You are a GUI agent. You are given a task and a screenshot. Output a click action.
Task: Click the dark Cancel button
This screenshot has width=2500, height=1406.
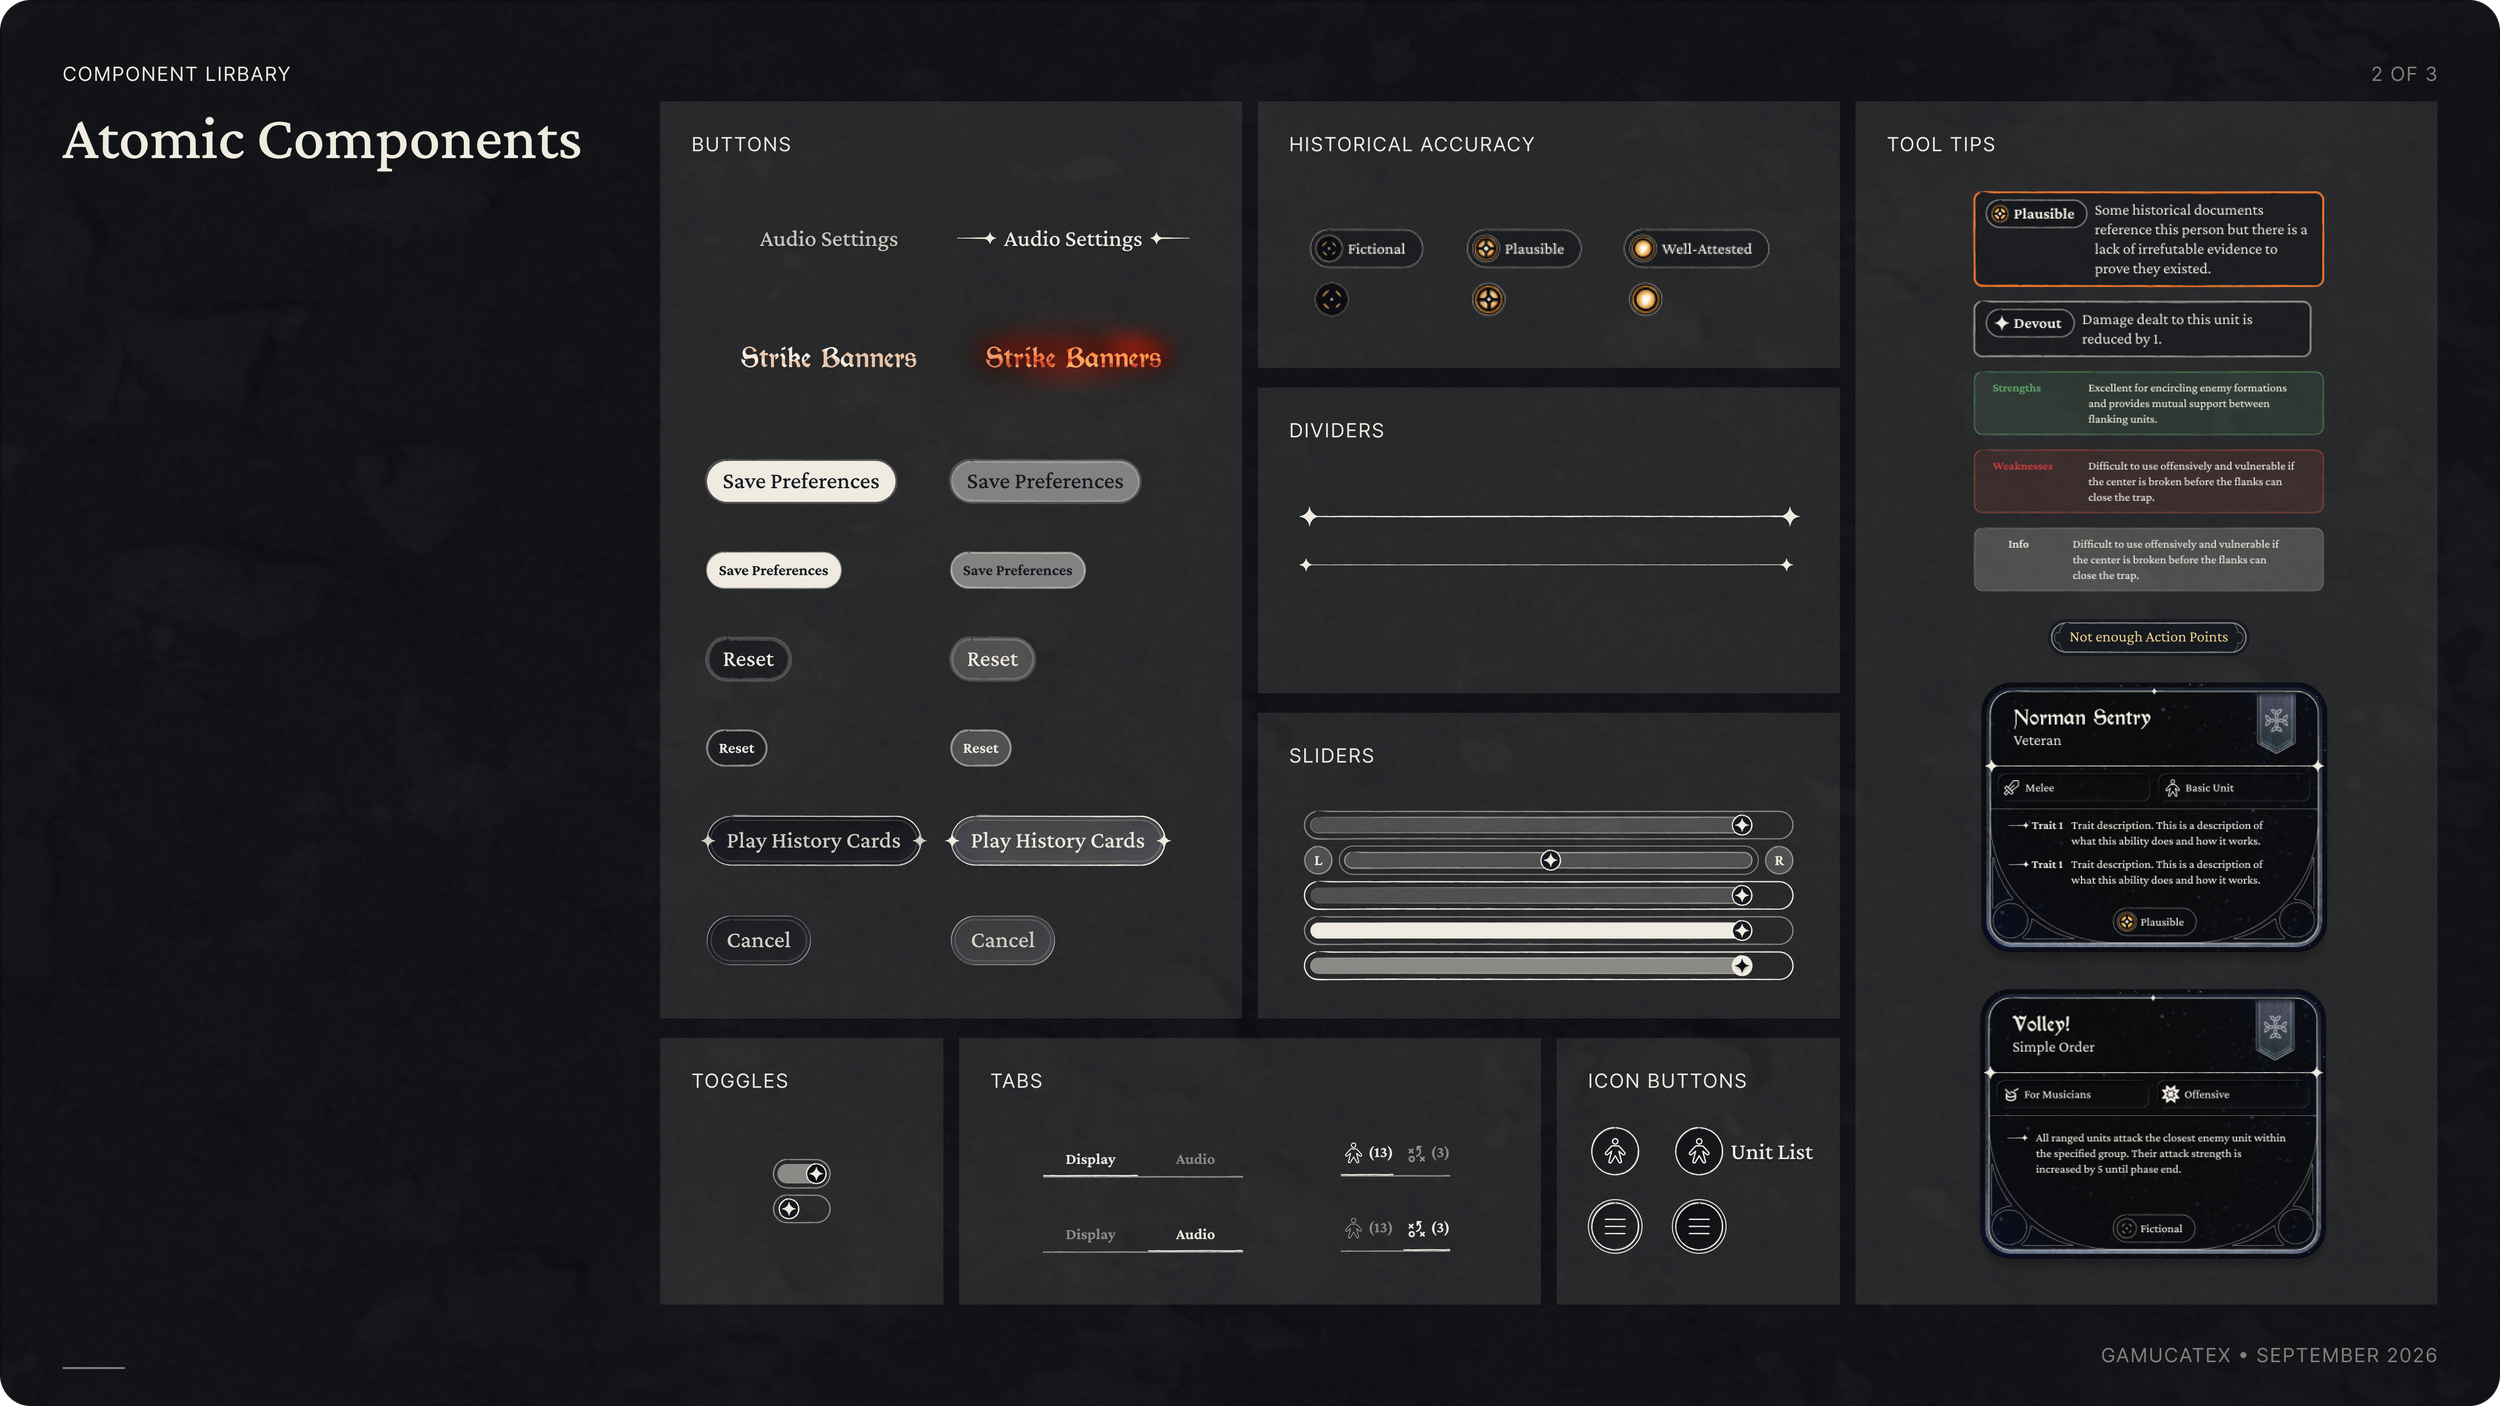click(x=758, y=941)
